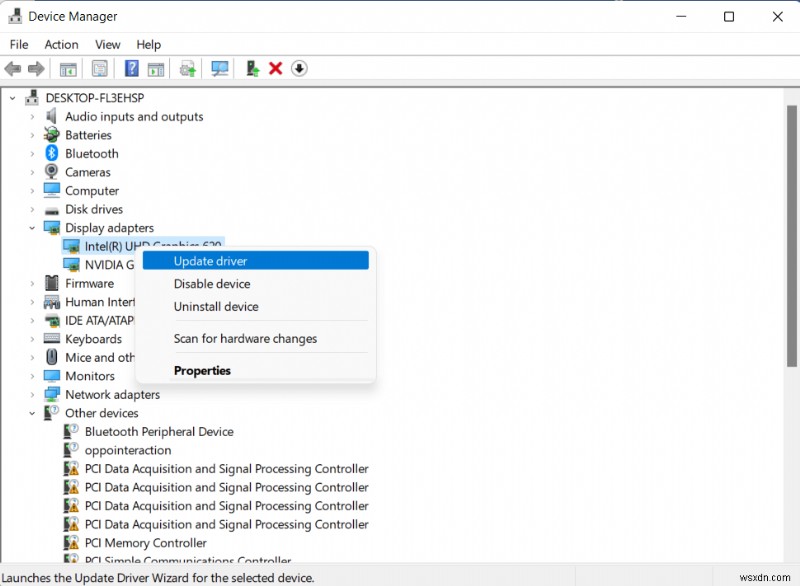
Task: Click the Back navigation arrow
Action: pyautogui.click(x=13, y=68)
